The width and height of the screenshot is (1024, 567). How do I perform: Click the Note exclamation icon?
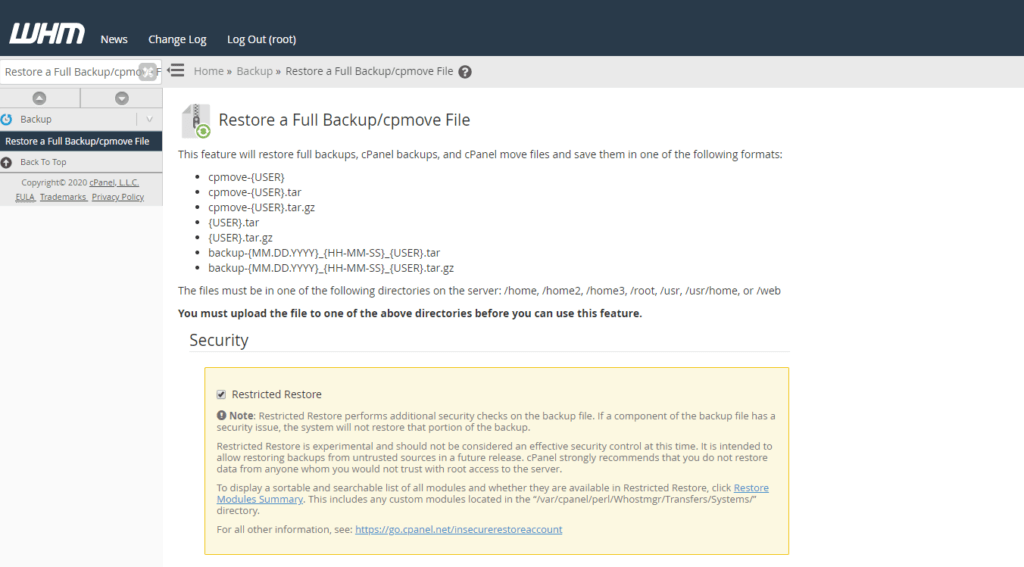[x=221, y=415]
